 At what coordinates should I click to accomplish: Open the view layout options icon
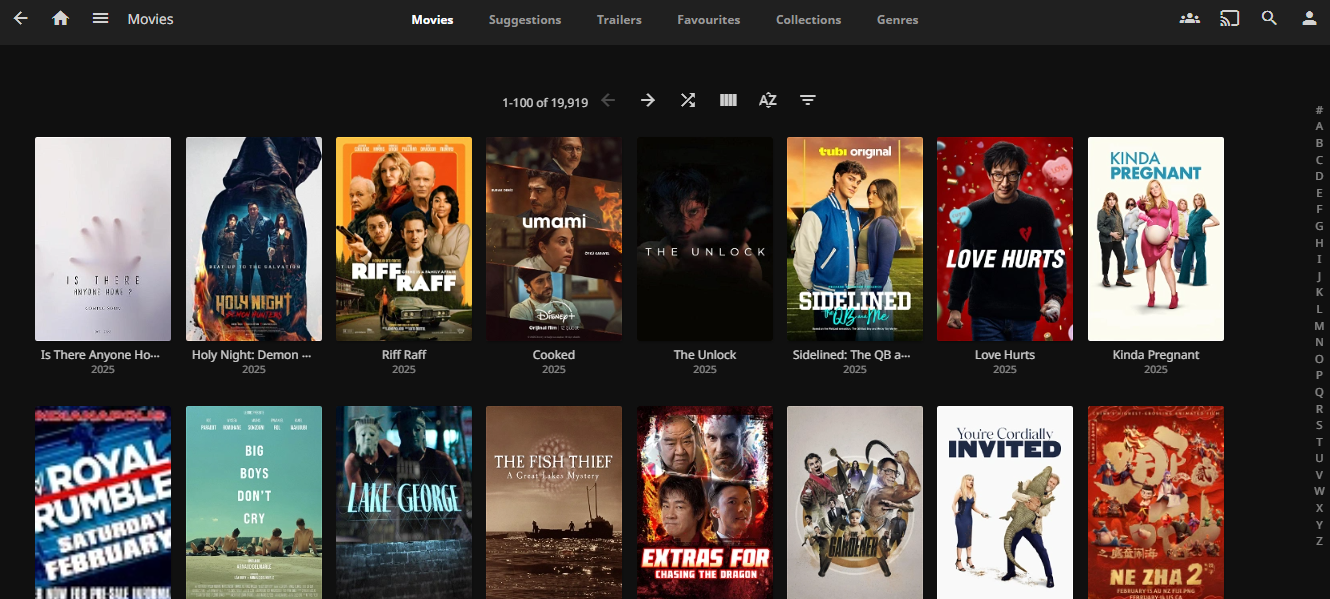728,100
